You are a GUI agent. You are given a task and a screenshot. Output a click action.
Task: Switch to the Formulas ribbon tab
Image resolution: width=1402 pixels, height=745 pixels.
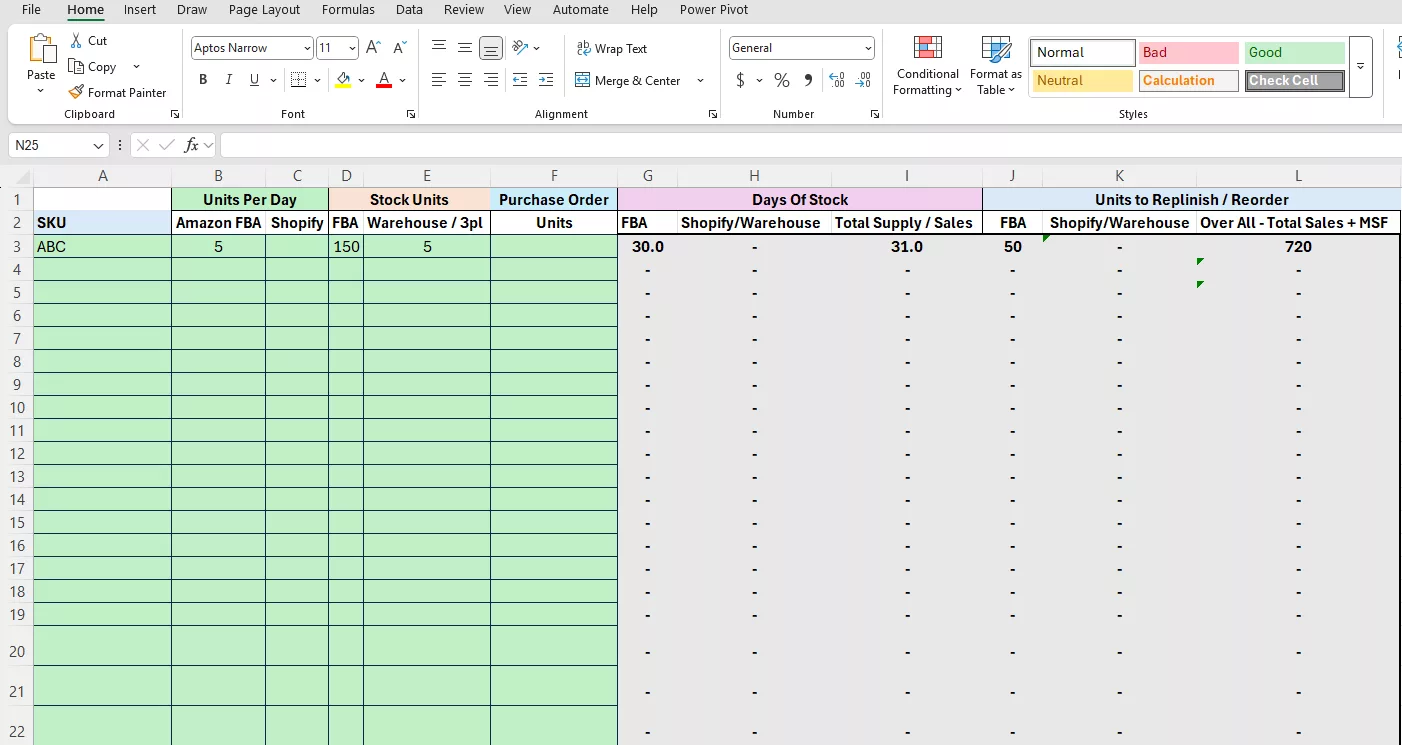pos(348,10)
